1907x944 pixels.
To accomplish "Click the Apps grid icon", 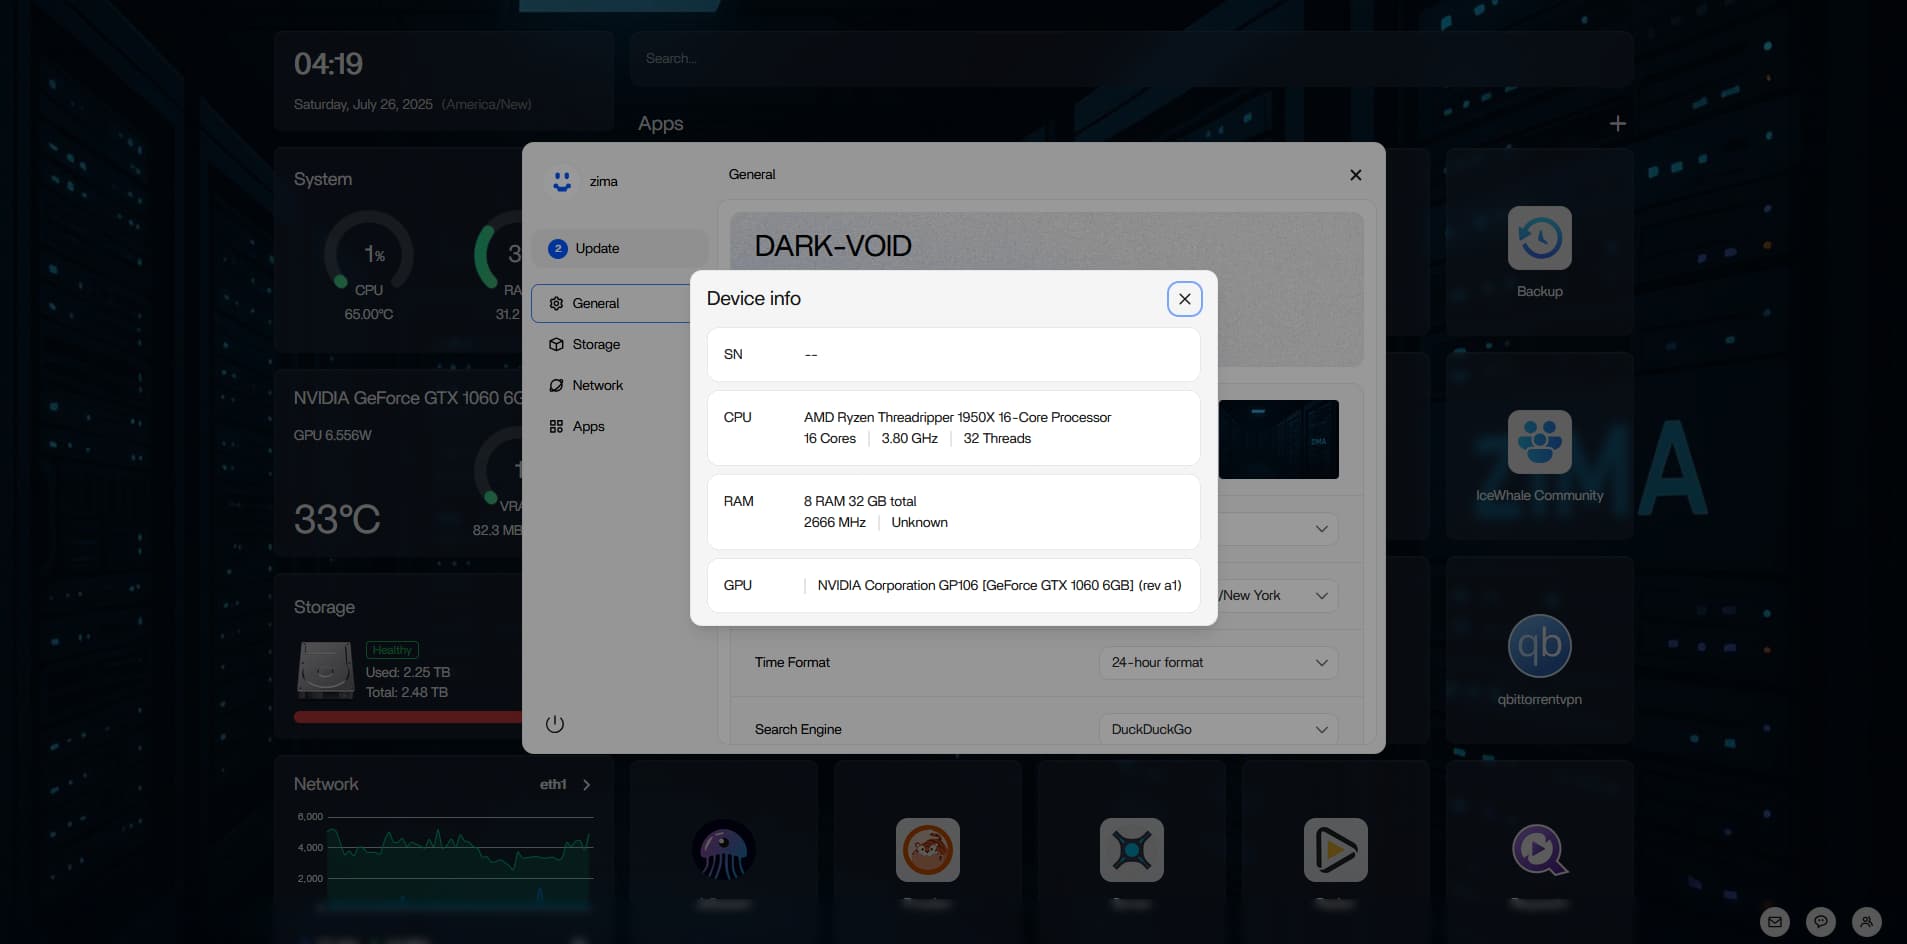I will pos(556,426).
